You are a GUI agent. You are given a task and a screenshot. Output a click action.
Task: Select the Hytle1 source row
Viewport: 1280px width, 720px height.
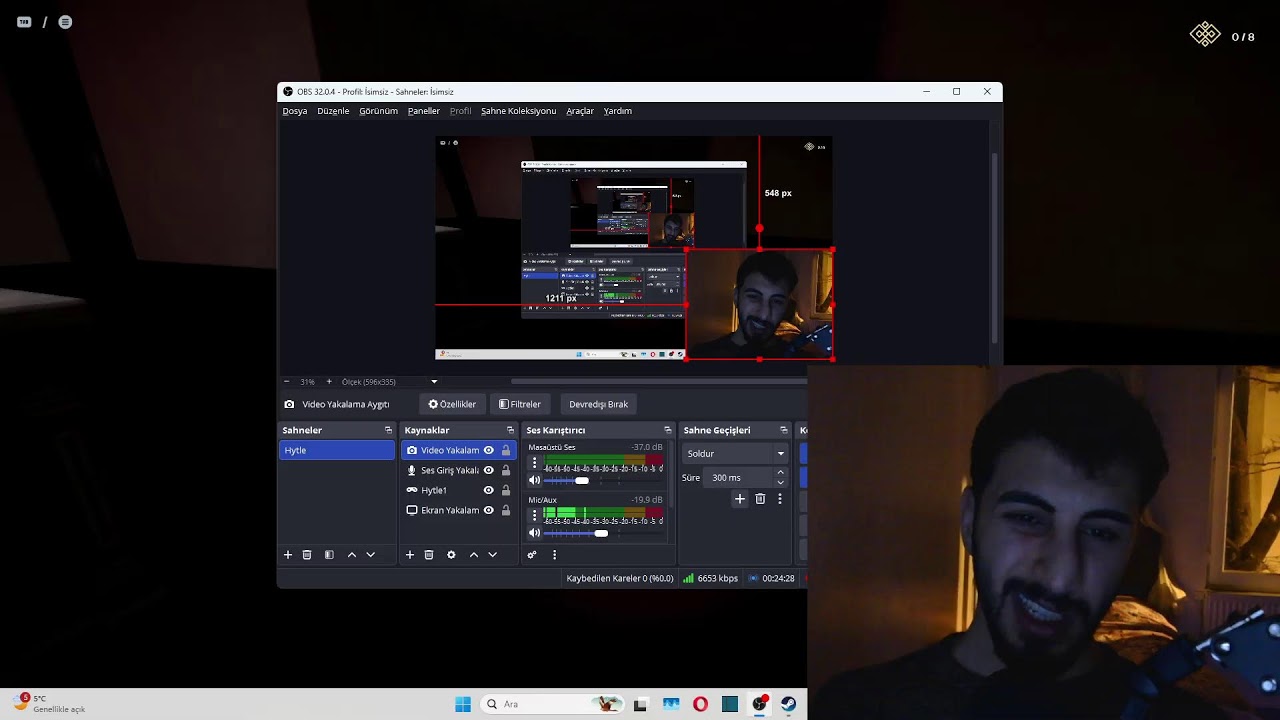coord(458,490)
